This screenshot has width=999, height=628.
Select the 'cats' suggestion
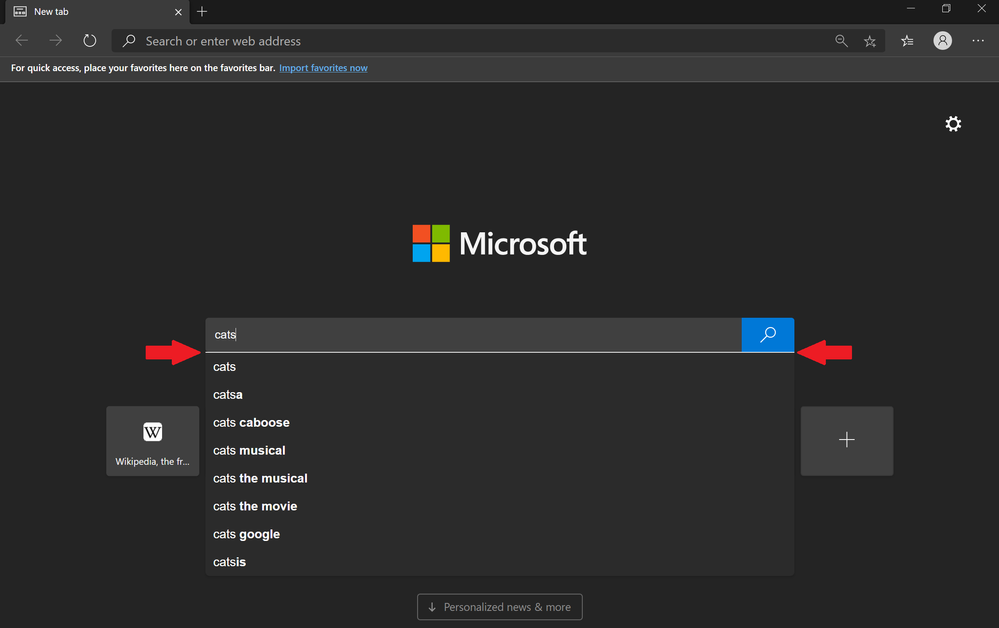point(500,367)
